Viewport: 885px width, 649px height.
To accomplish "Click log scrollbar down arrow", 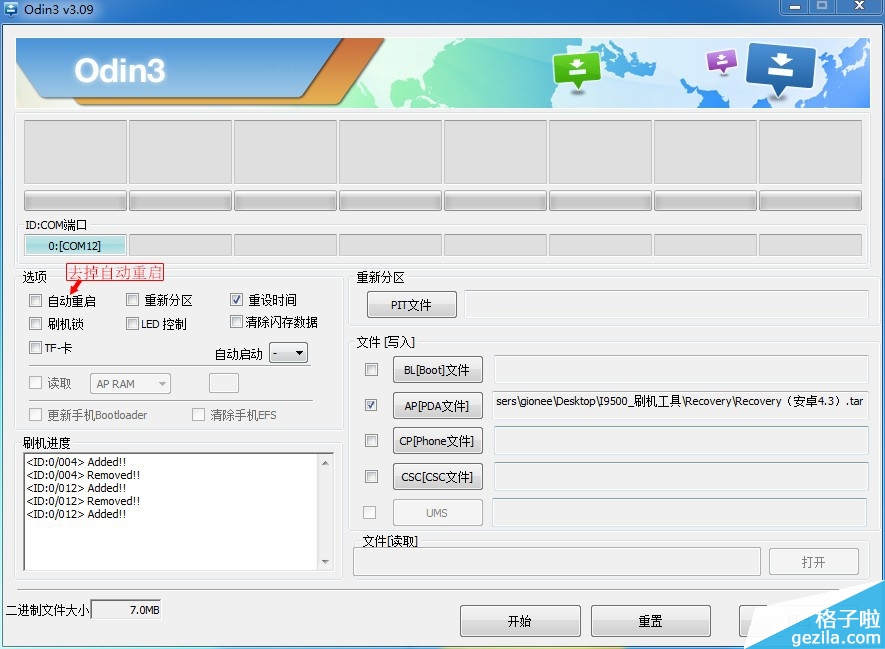I will tap(326, 562).
